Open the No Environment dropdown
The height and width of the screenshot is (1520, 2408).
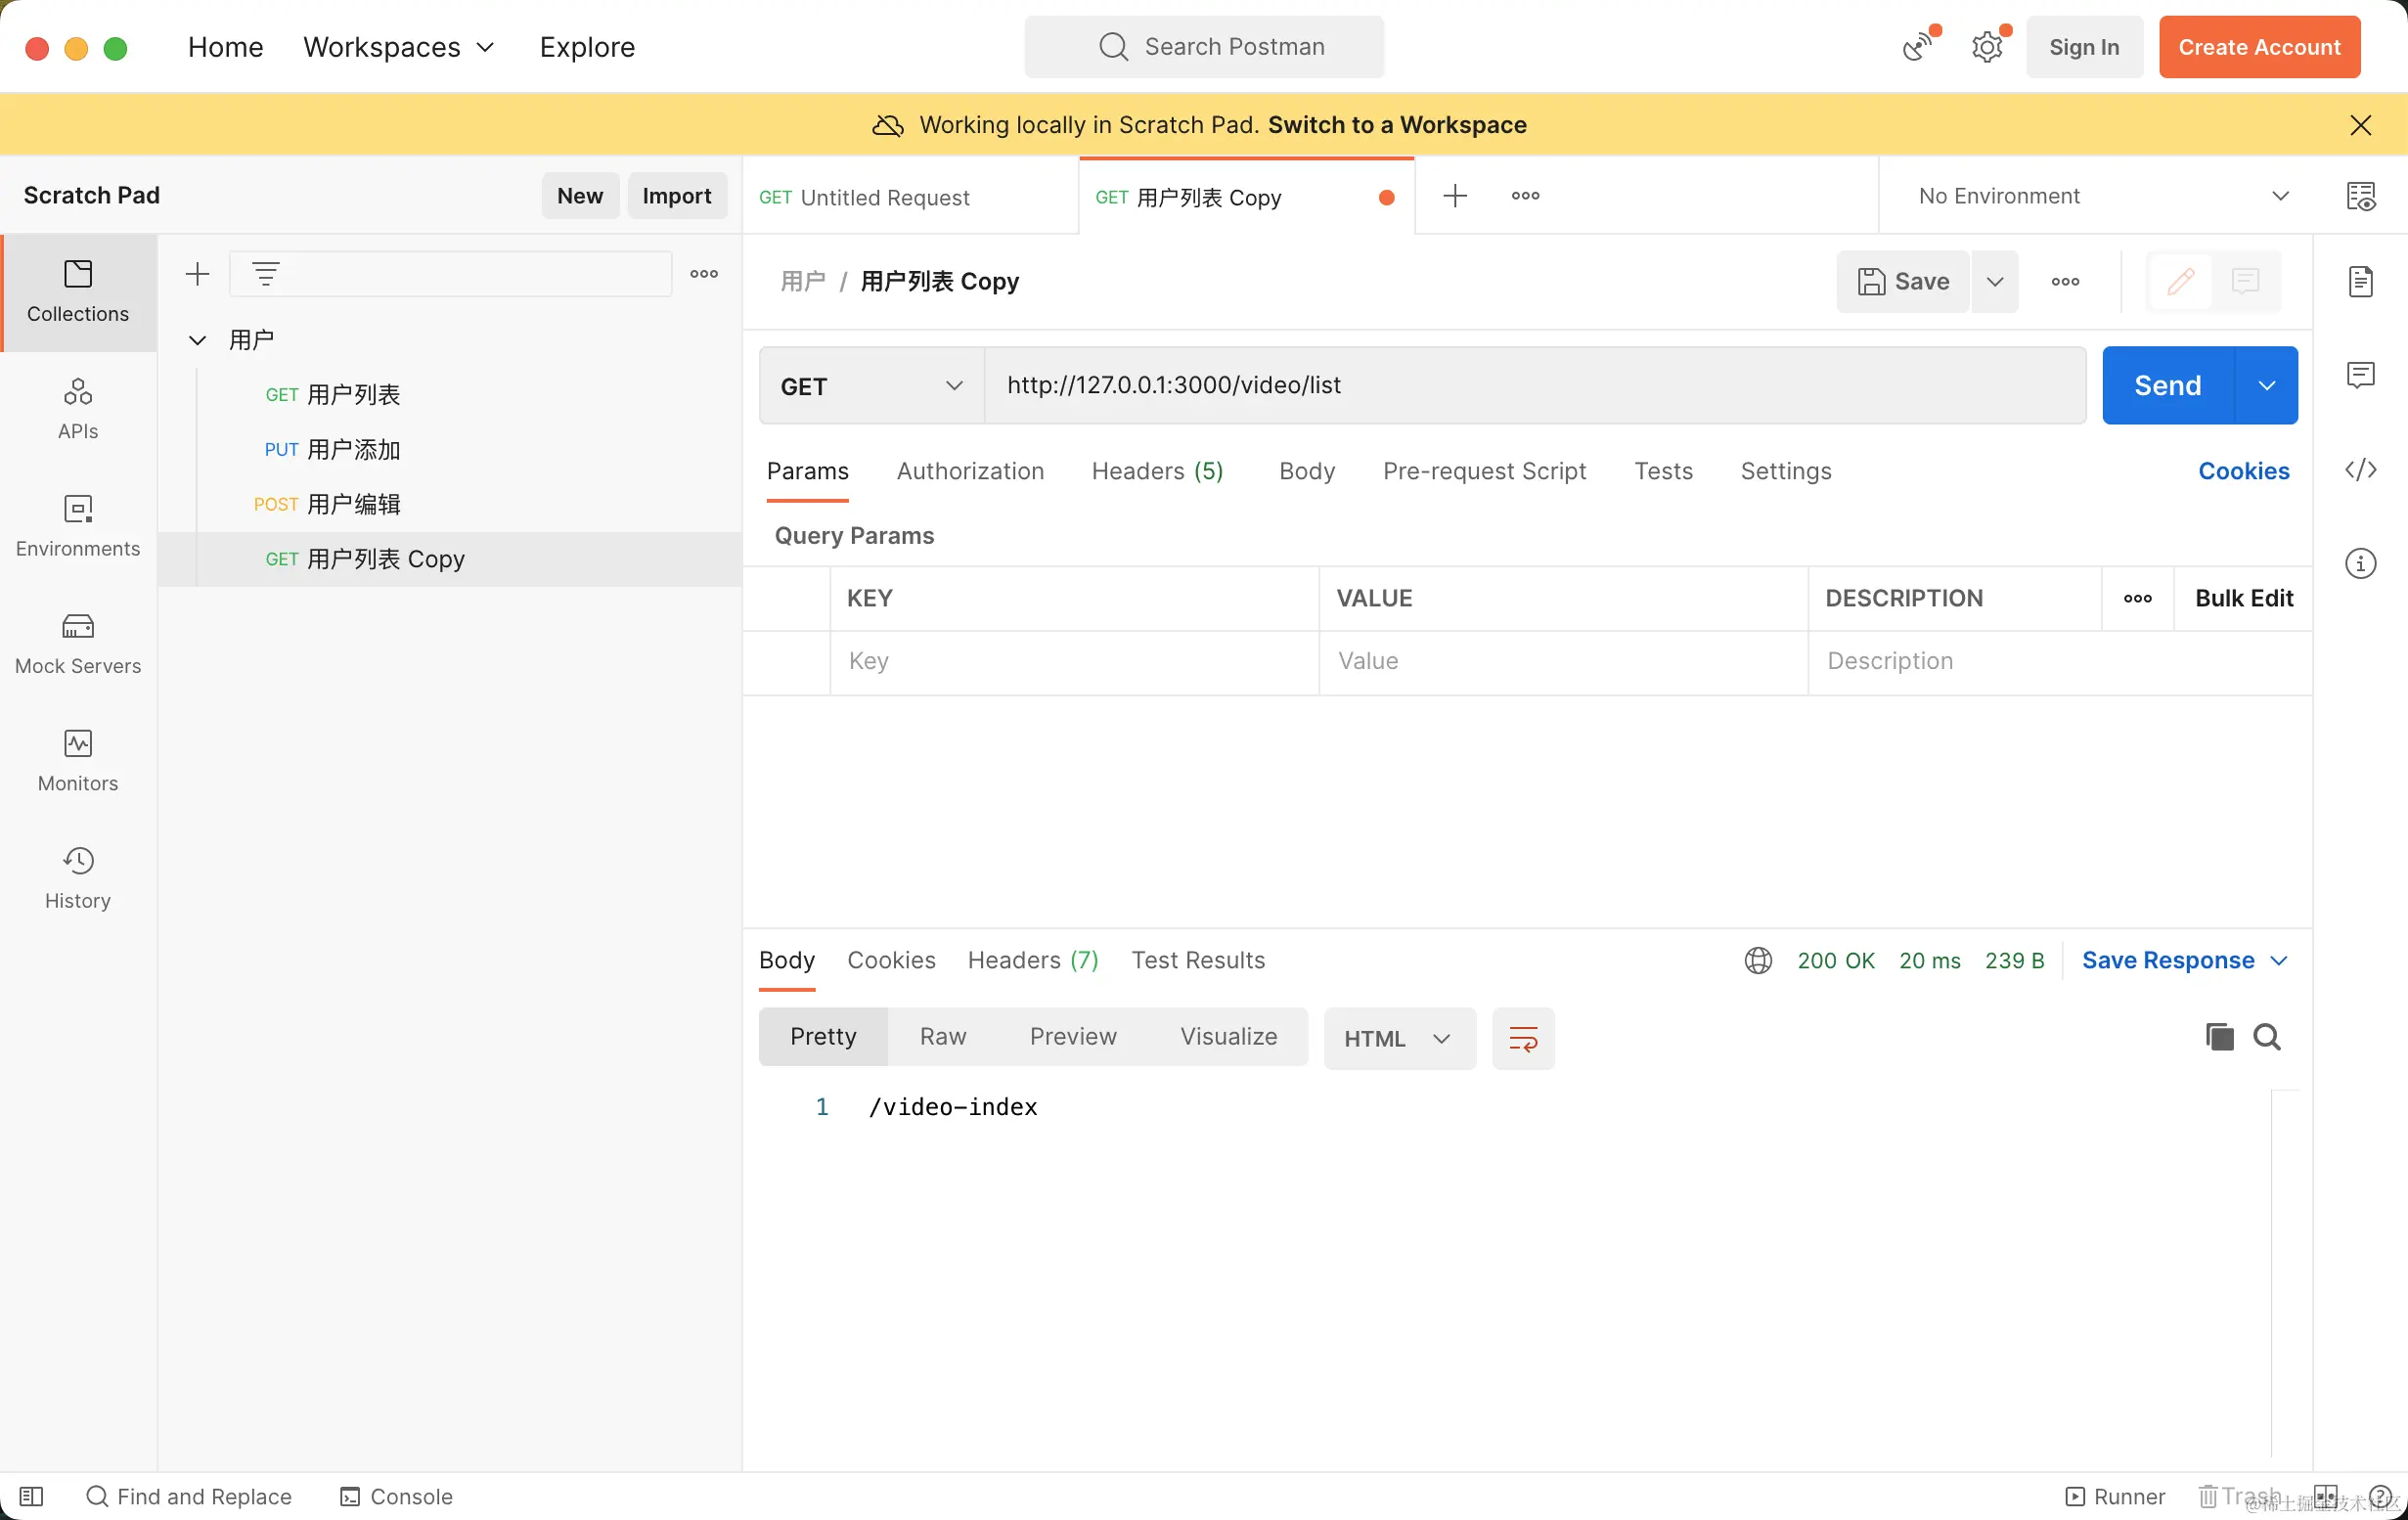coord(2102,196)
